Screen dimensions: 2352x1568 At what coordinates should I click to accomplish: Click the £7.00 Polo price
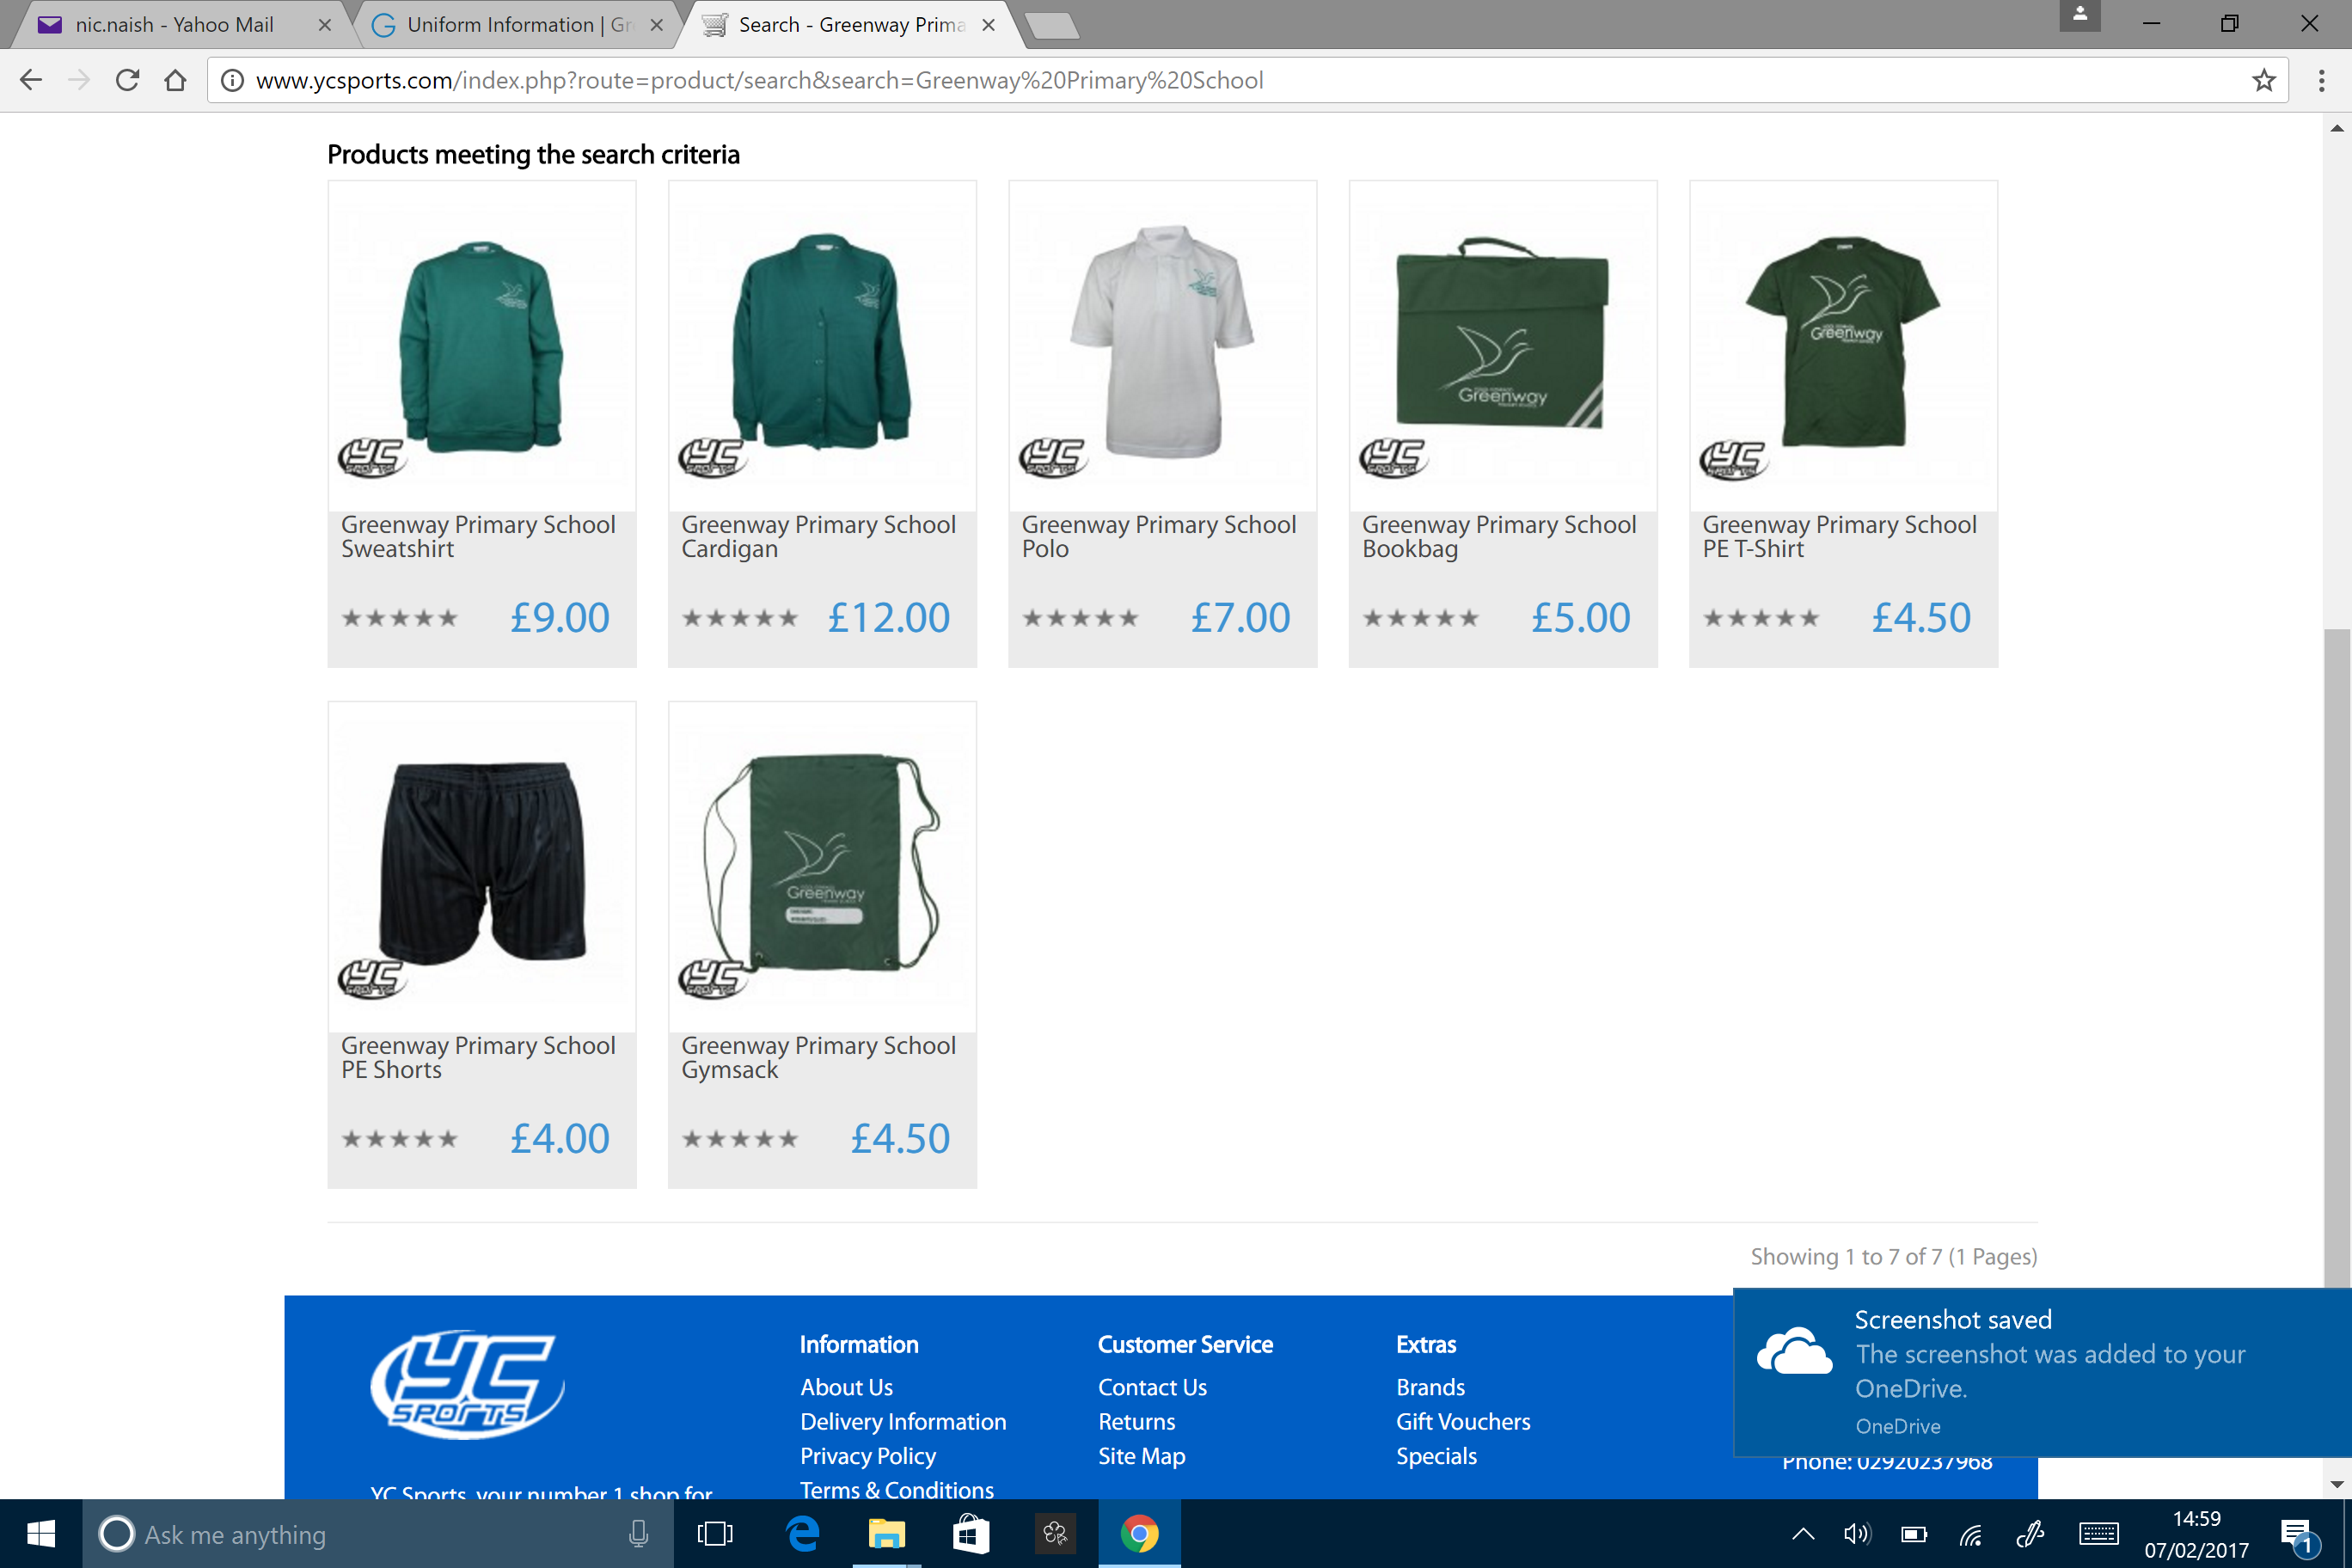pos(1241,618)
